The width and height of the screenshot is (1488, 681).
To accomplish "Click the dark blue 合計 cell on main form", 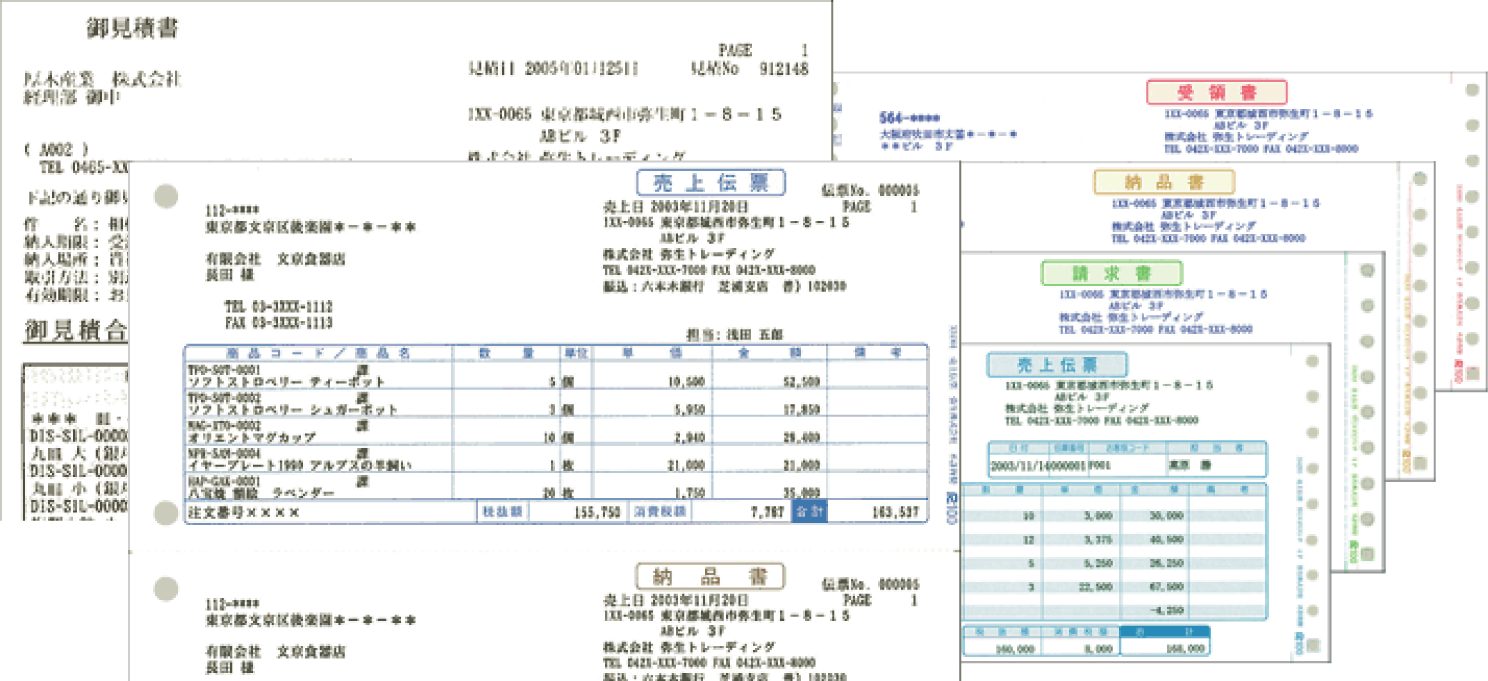I will click(x=809, y=513).
